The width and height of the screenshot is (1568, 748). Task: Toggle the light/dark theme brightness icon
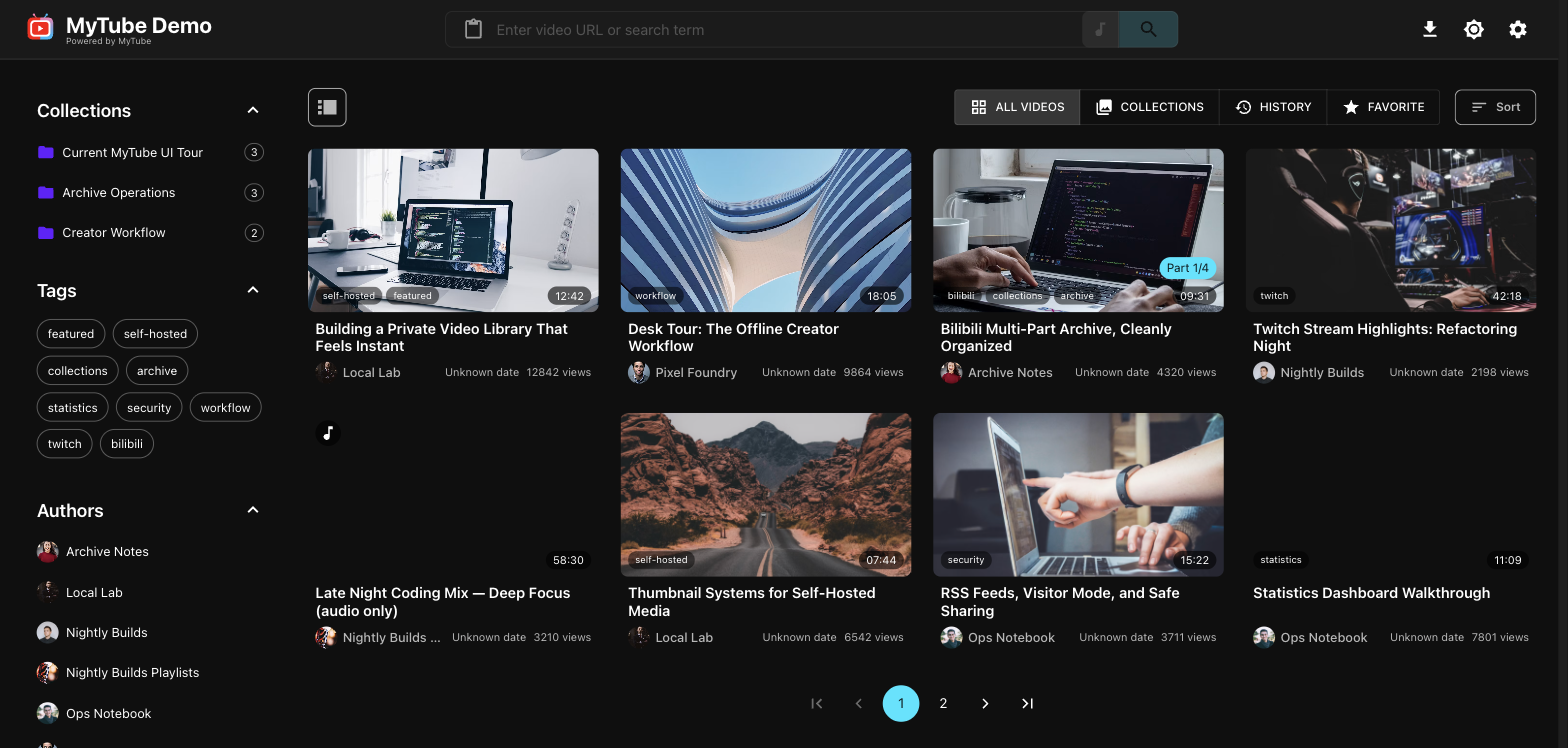click(x=1474, y=30)
